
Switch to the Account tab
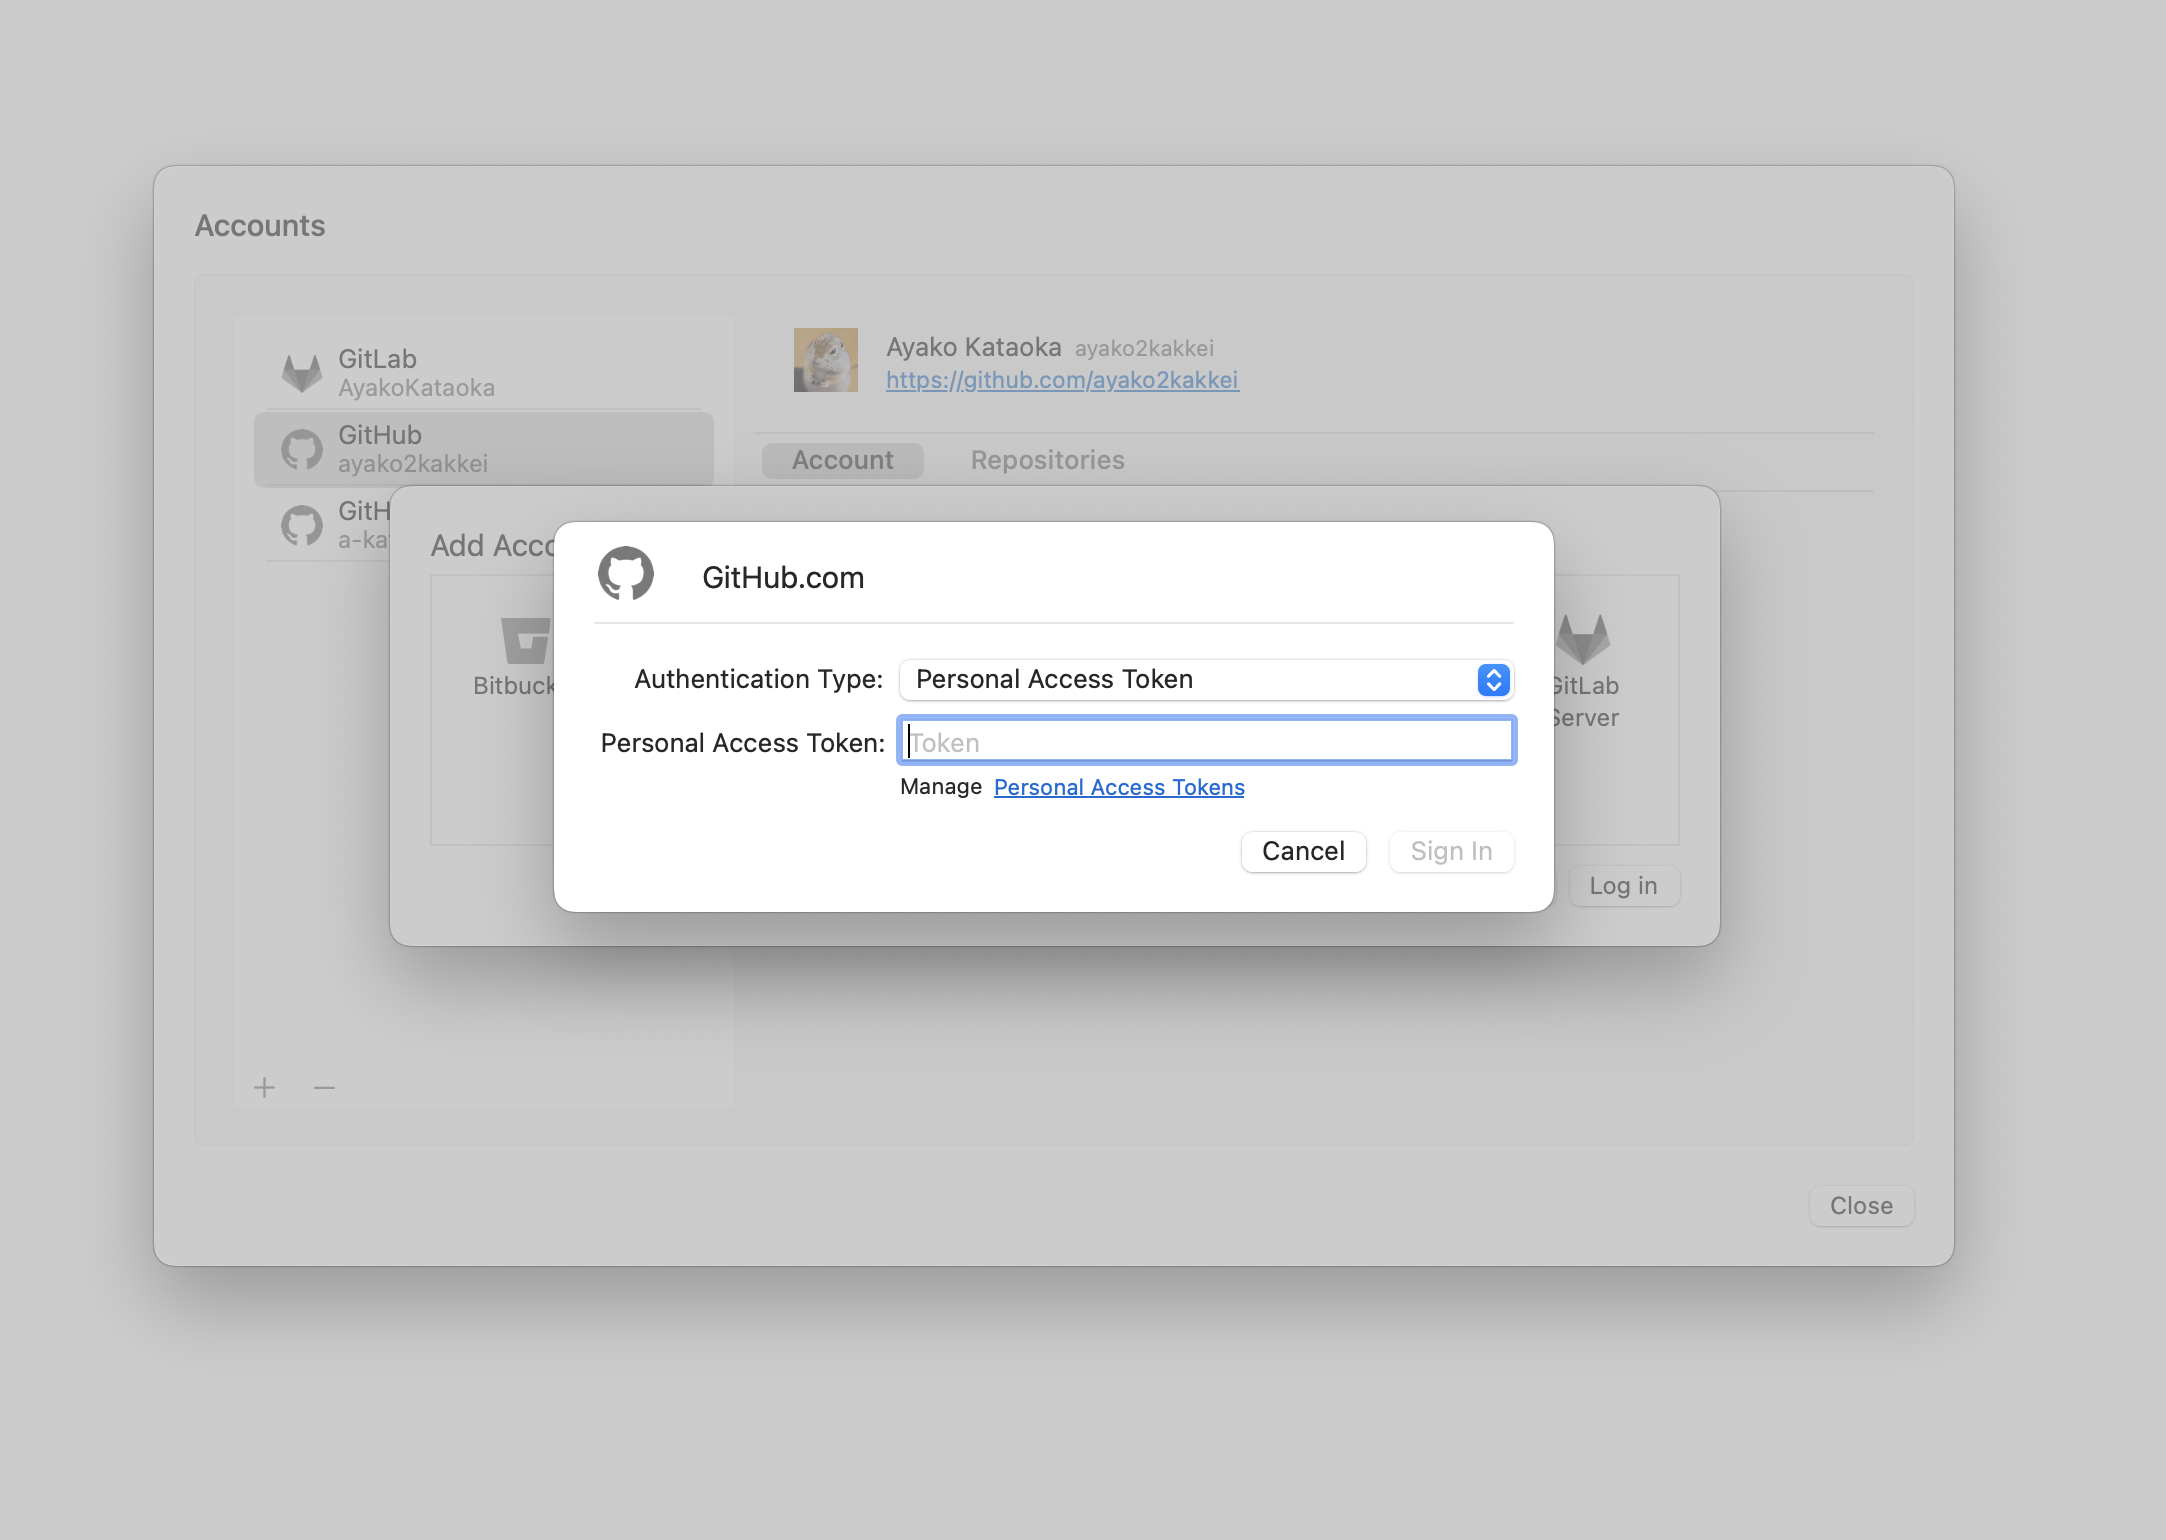842,460
